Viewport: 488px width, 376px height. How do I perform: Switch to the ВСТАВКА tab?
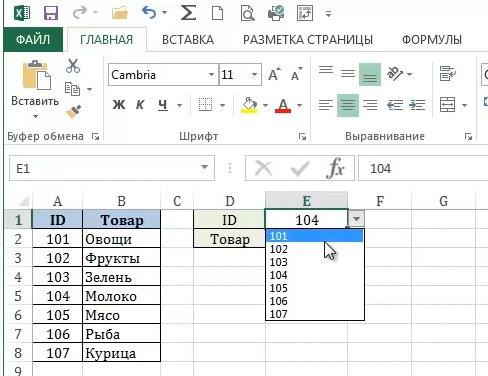coord(188,40)
